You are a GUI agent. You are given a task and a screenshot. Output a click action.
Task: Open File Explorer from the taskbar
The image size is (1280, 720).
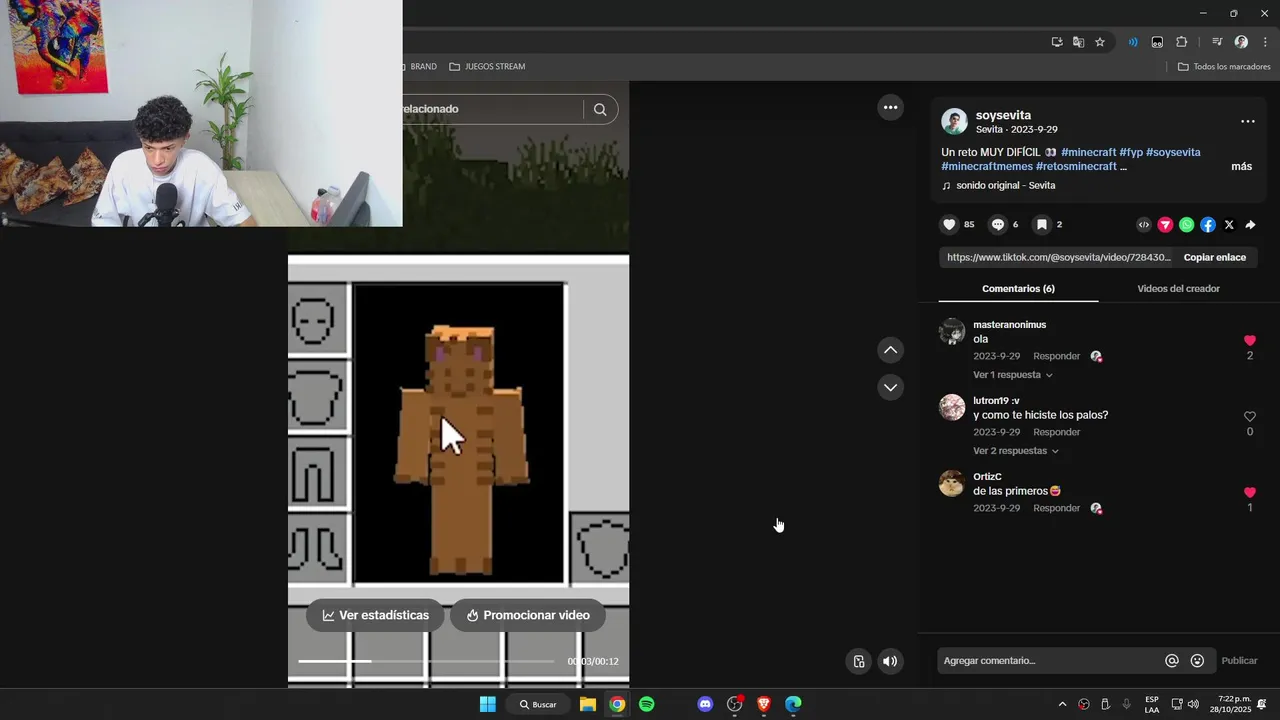point(588,704)
